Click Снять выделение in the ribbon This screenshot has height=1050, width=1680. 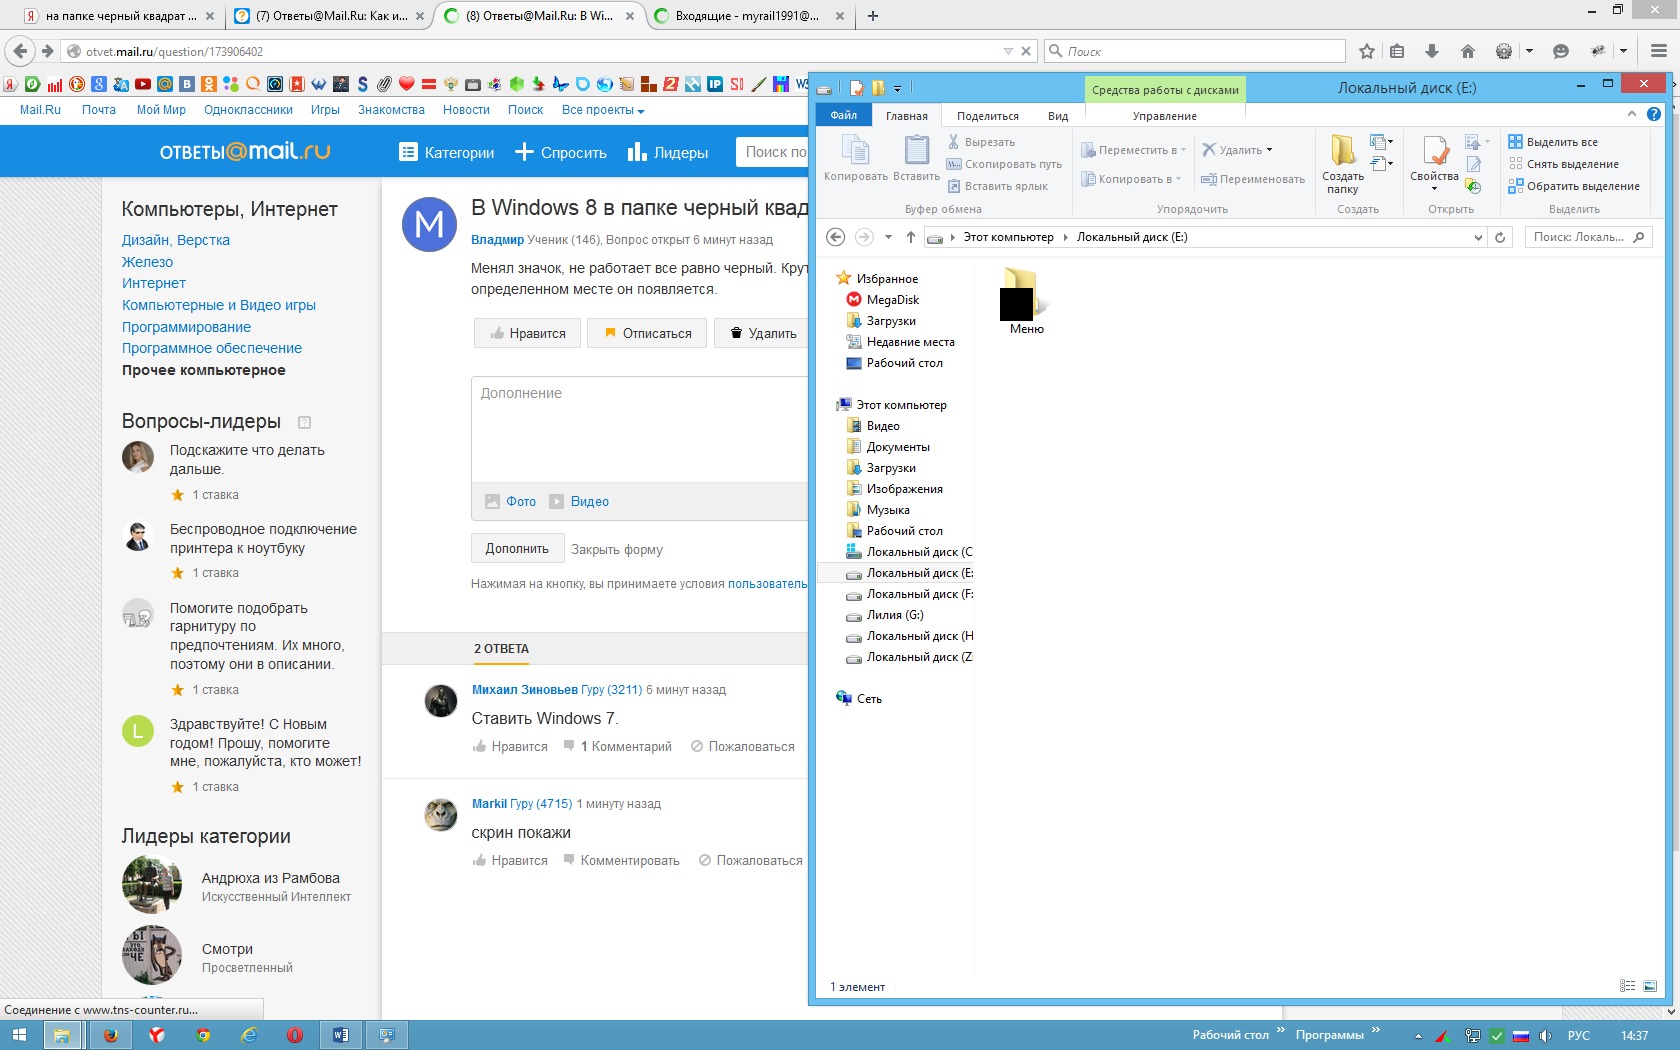coord(1564,164)
